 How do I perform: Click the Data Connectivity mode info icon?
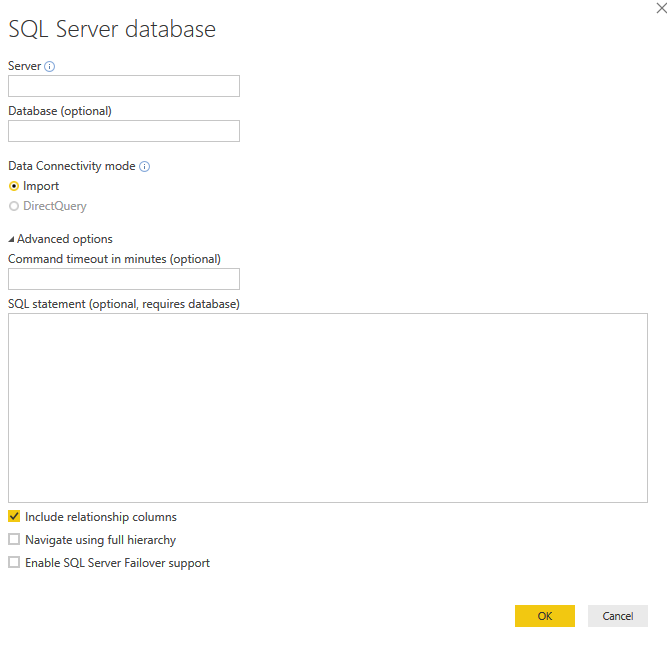145,166
